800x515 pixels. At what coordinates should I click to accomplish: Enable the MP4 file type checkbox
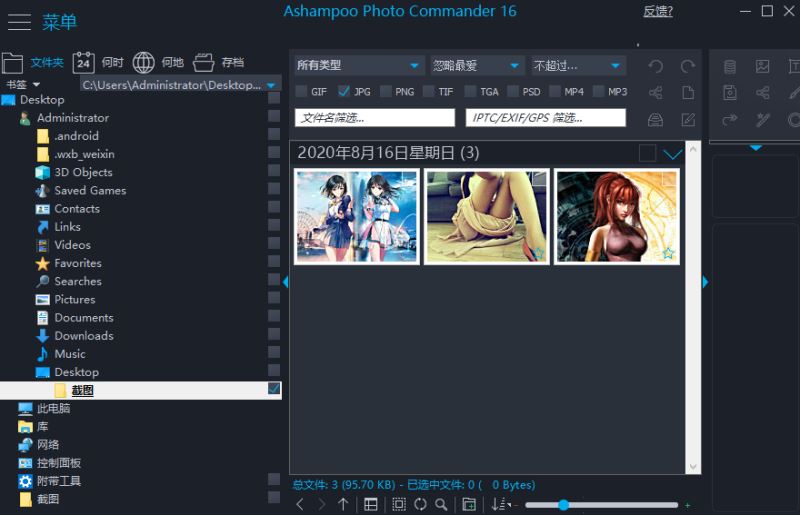coord(555,91)
